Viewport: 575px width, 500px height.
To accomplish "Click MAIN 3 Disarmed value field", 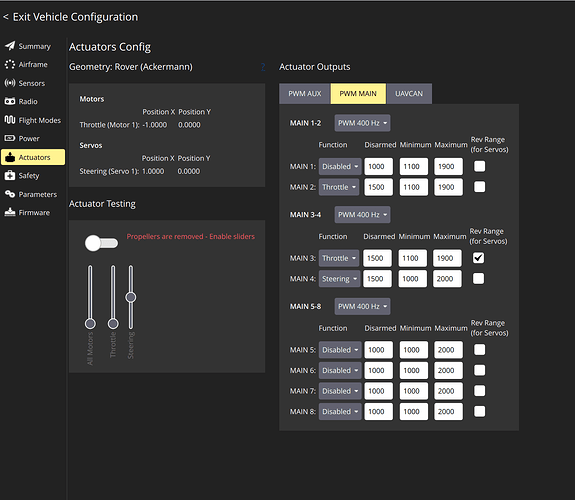I will click(377, 258).
